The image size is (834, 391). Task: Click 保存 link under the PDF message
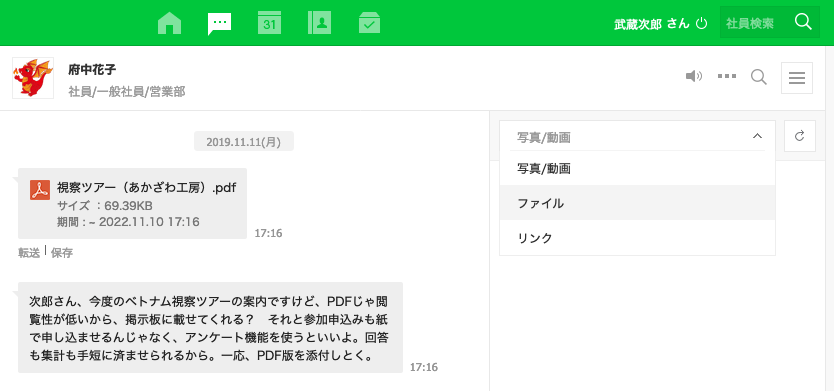click(62, 253)
